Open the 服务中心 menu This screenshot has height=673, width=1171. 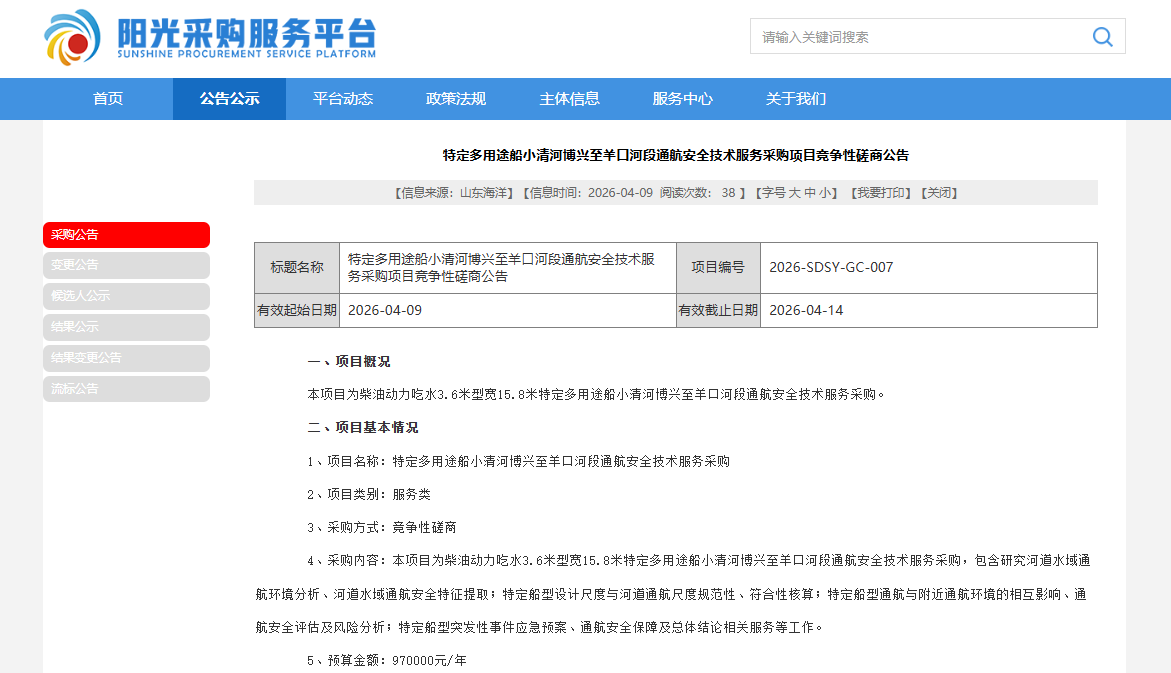point(682,99)
